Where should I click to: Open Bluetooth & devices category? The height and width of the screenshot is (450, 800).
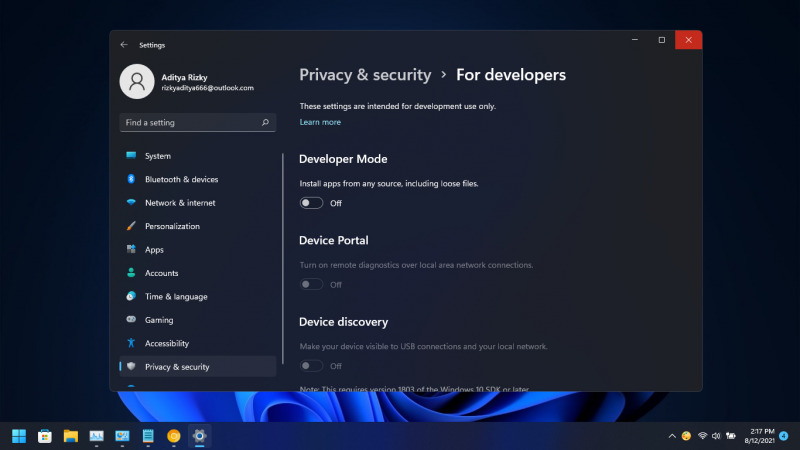click(197, 179)
